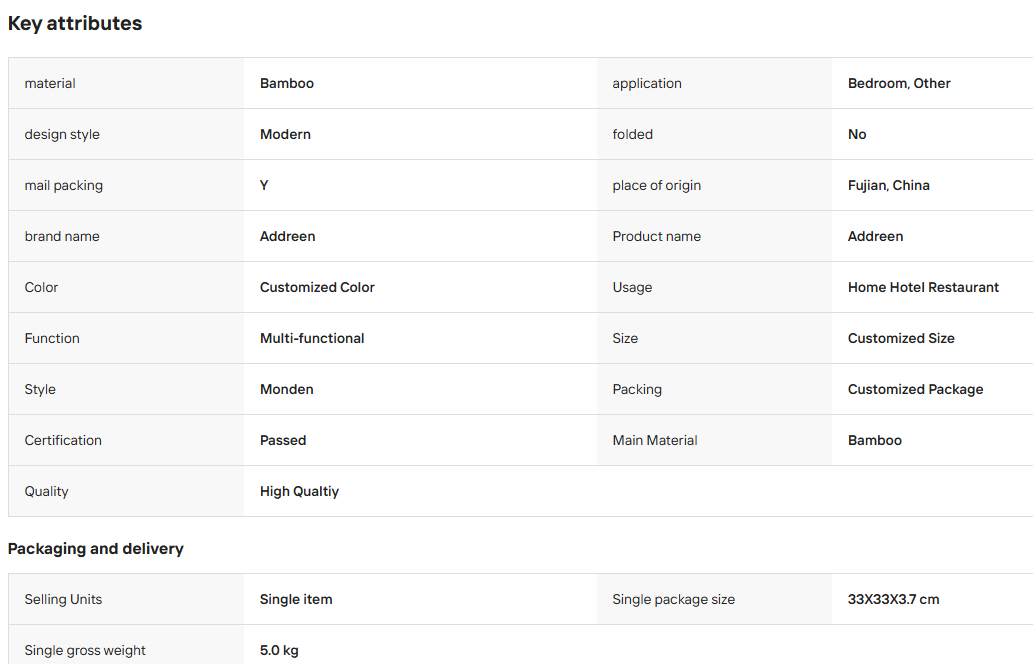Click the Multi-functional function value
The height and width of the screenshot is (664, 1033).
(312, 339)
